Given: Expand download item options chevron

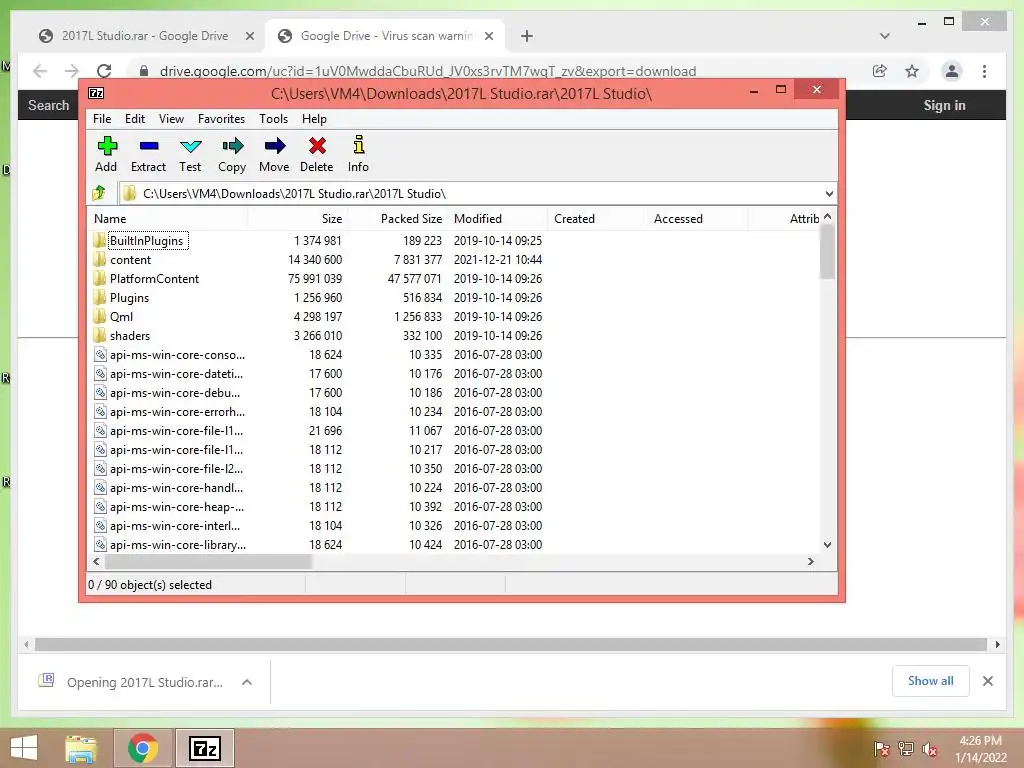Looking at the screenshot, I should [247, 682].
